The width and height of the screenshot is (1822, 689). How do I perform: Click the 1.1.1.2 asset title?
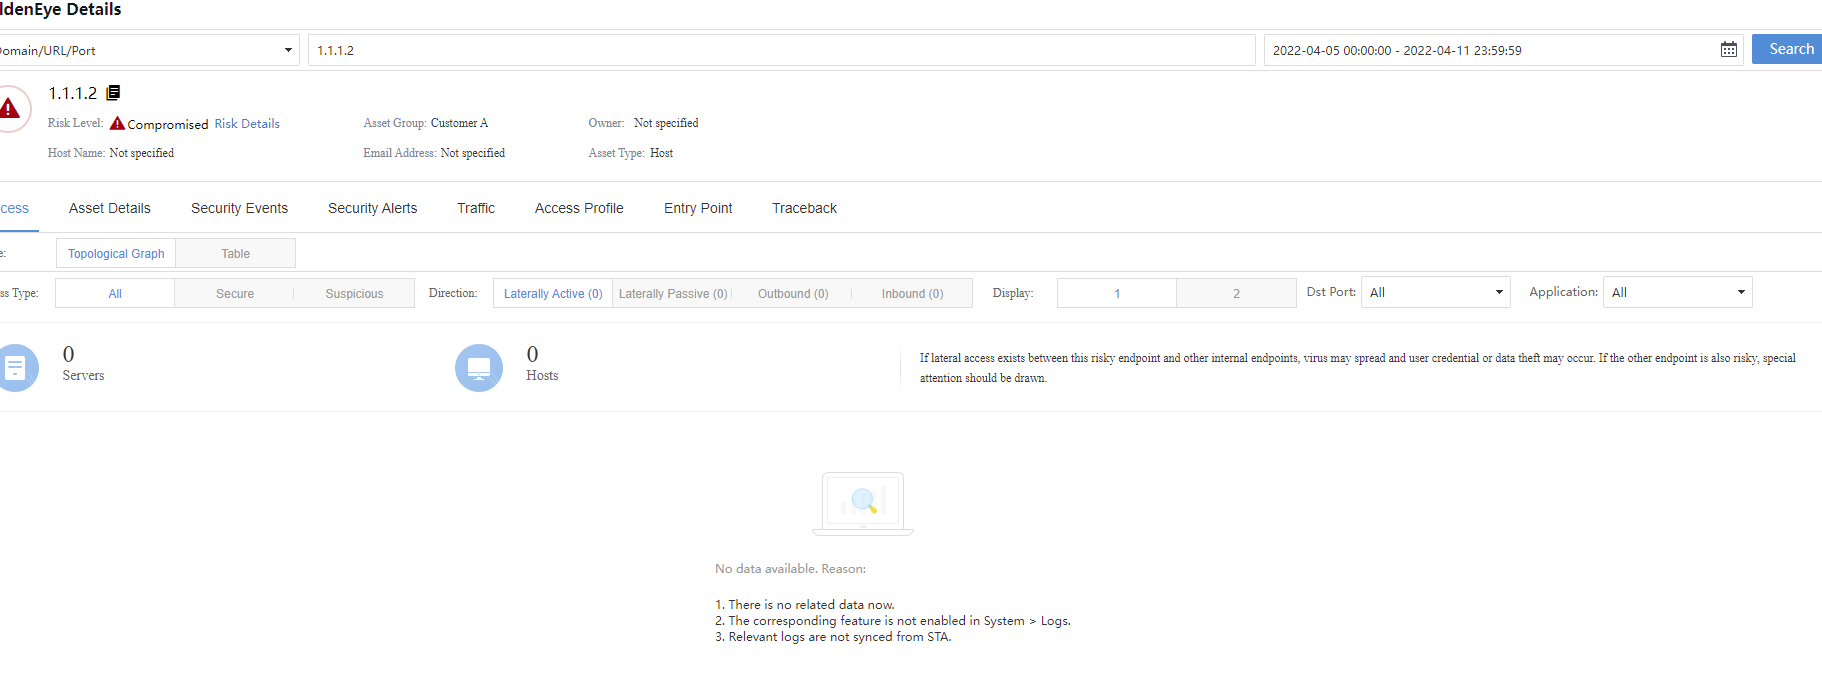[x=73, y=93]
